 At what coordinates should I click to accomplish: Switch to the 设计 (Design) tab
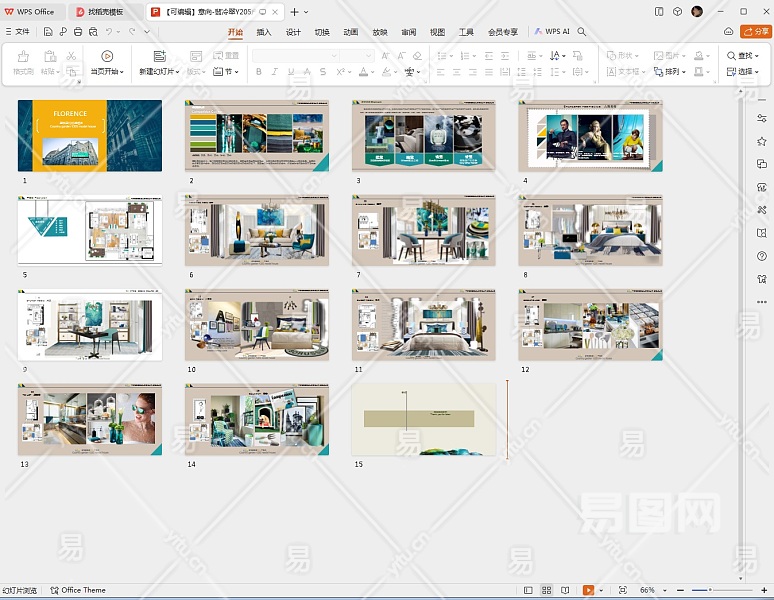293,32
